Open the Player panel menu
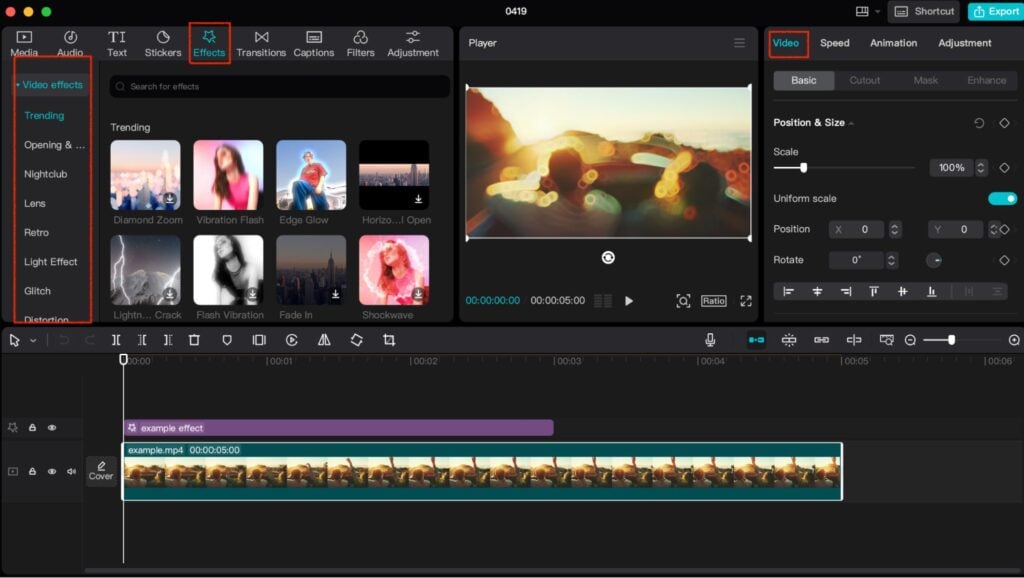The width and height of the screenshot is (1024, 578). tap(739, 43)
